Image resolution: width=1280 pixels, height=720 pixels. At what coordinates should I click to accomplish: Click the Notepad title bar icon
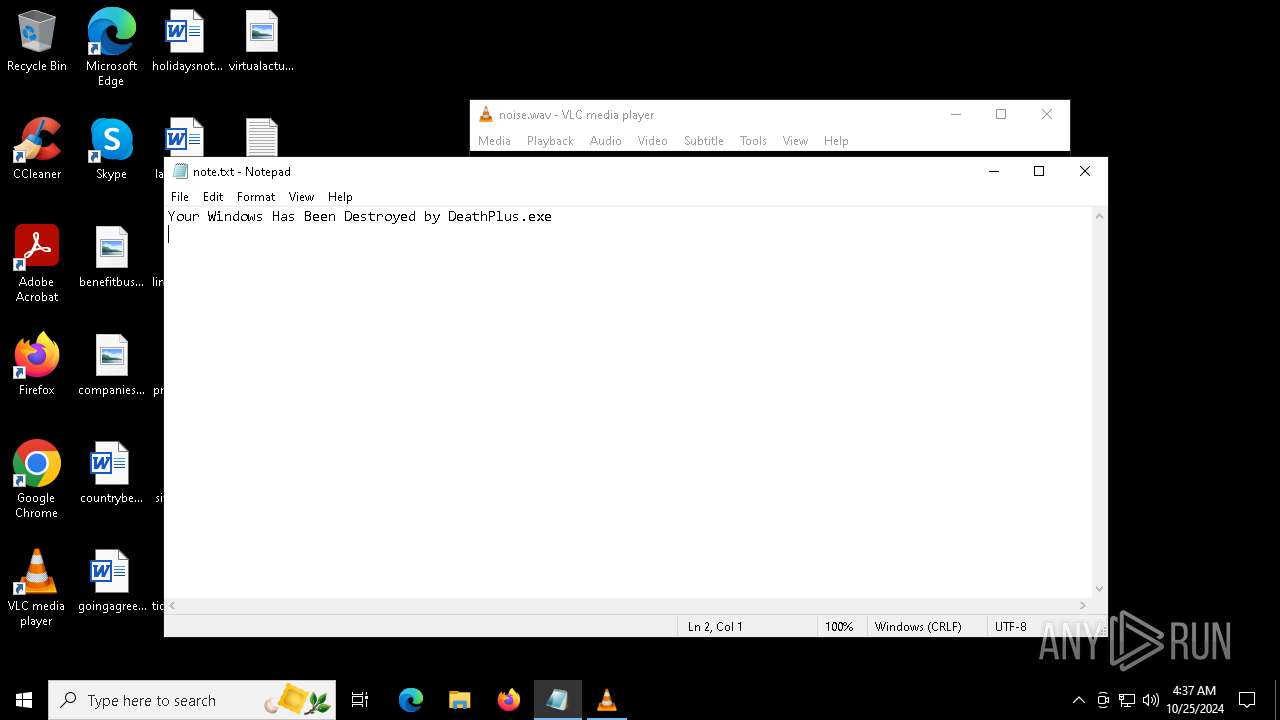pyautogui.click(x=180, y=171)
